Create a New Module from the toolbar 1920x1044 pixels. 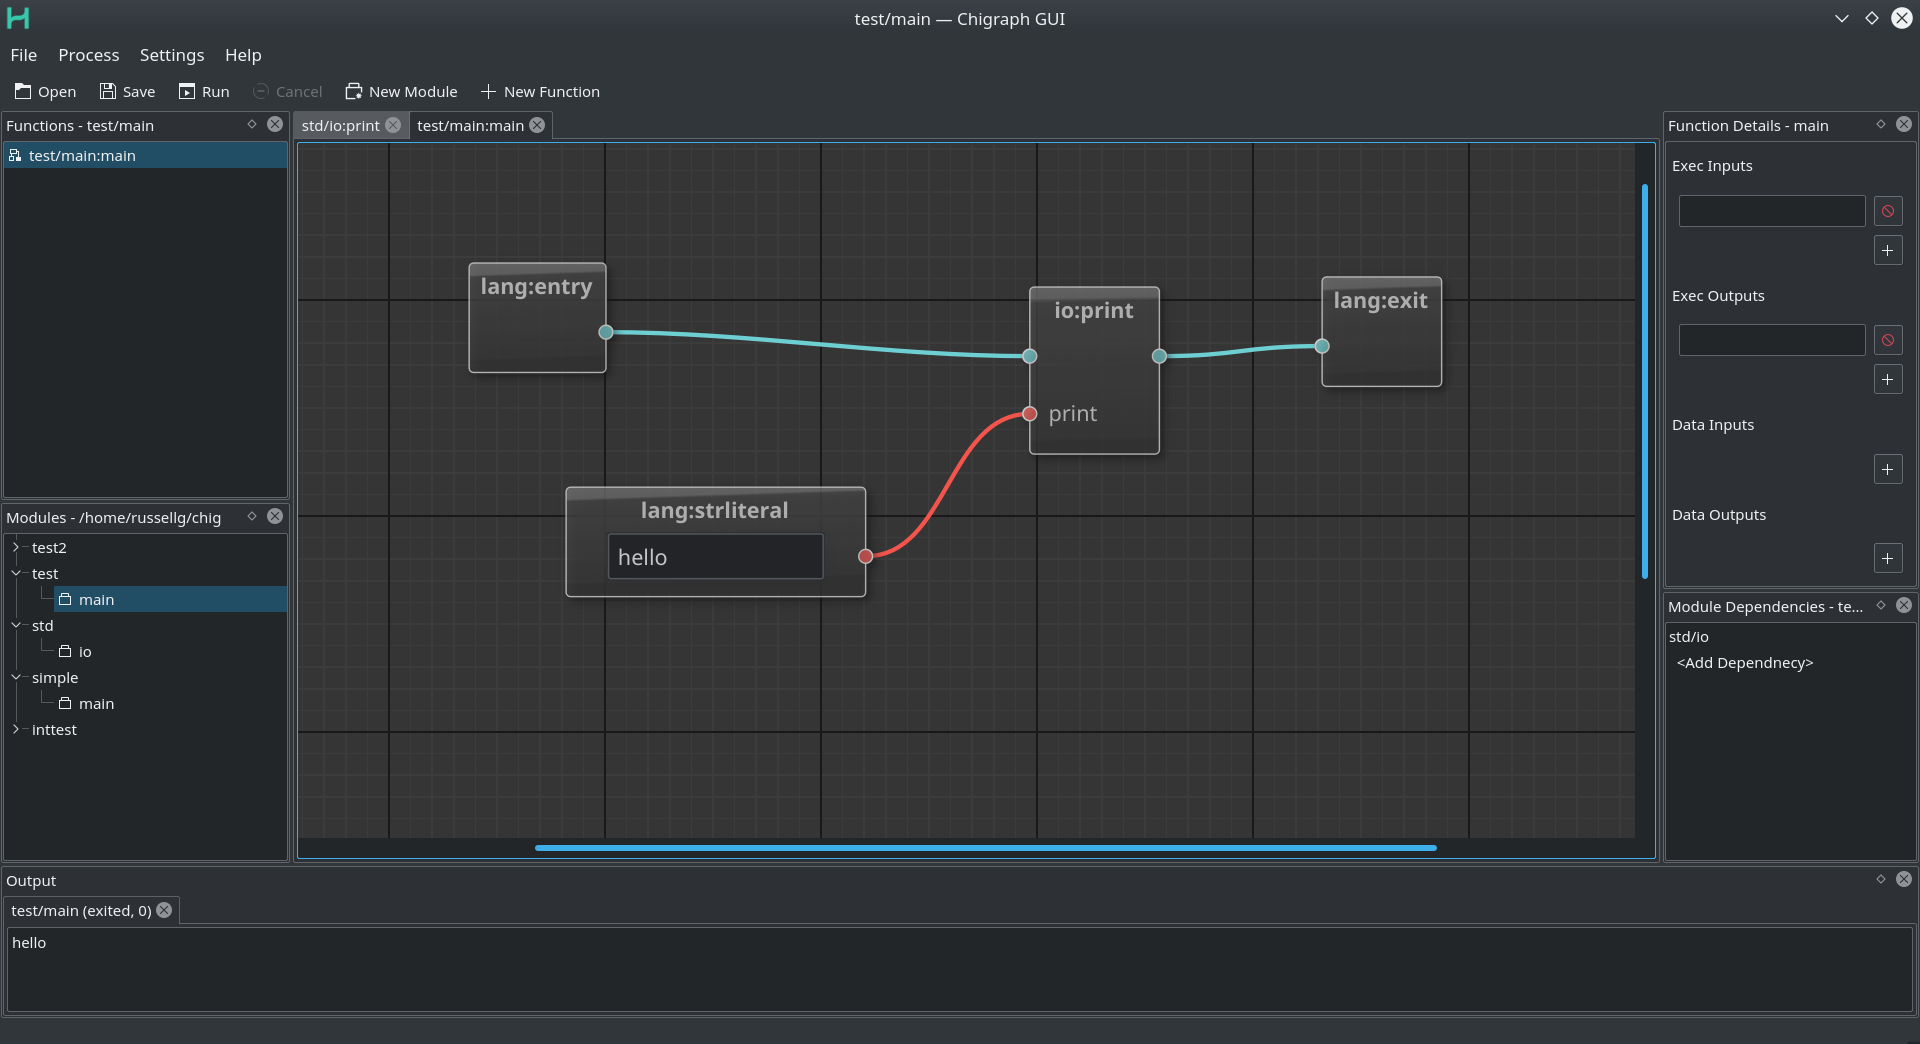400,91
